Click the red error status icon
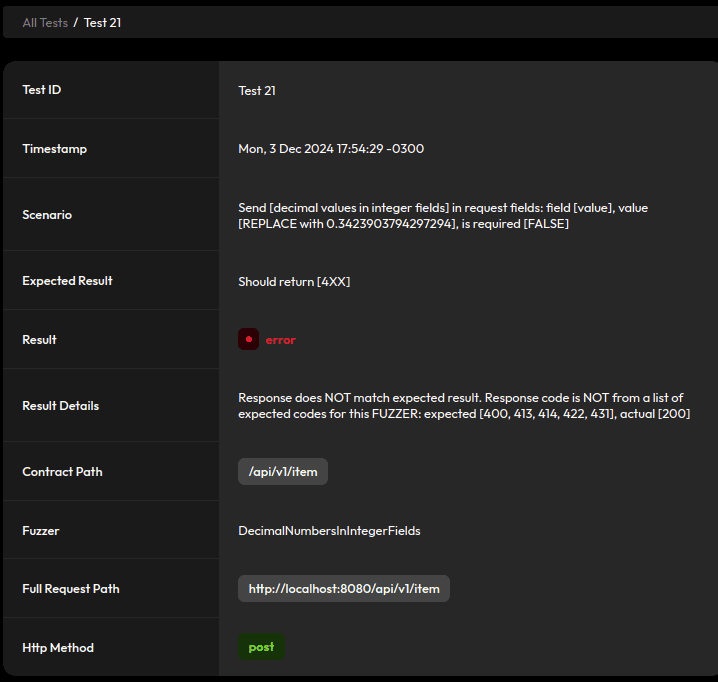Screen dimensions: 718x682 (x=248, y=339)
